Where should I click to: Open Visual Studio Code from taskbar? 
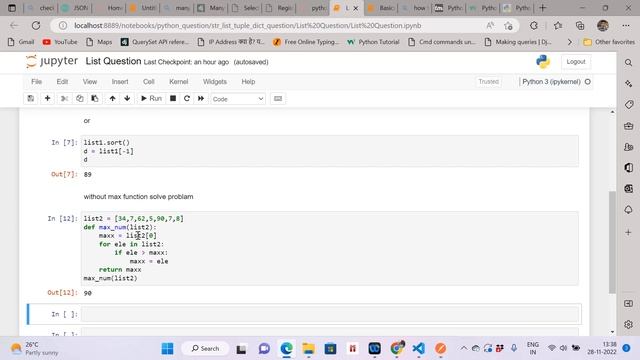[x=418, y=349]
